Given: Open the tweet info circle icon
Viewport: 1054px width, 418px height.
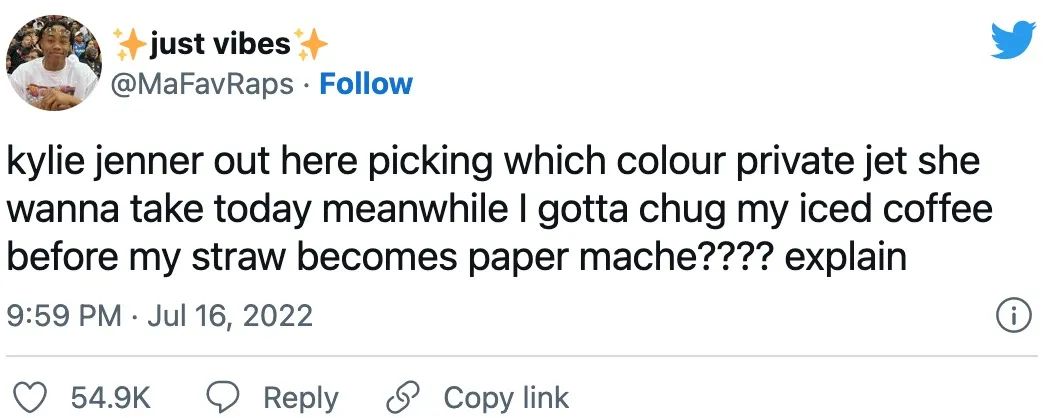Looking at the screenshot, I should tap(1014, 317).
